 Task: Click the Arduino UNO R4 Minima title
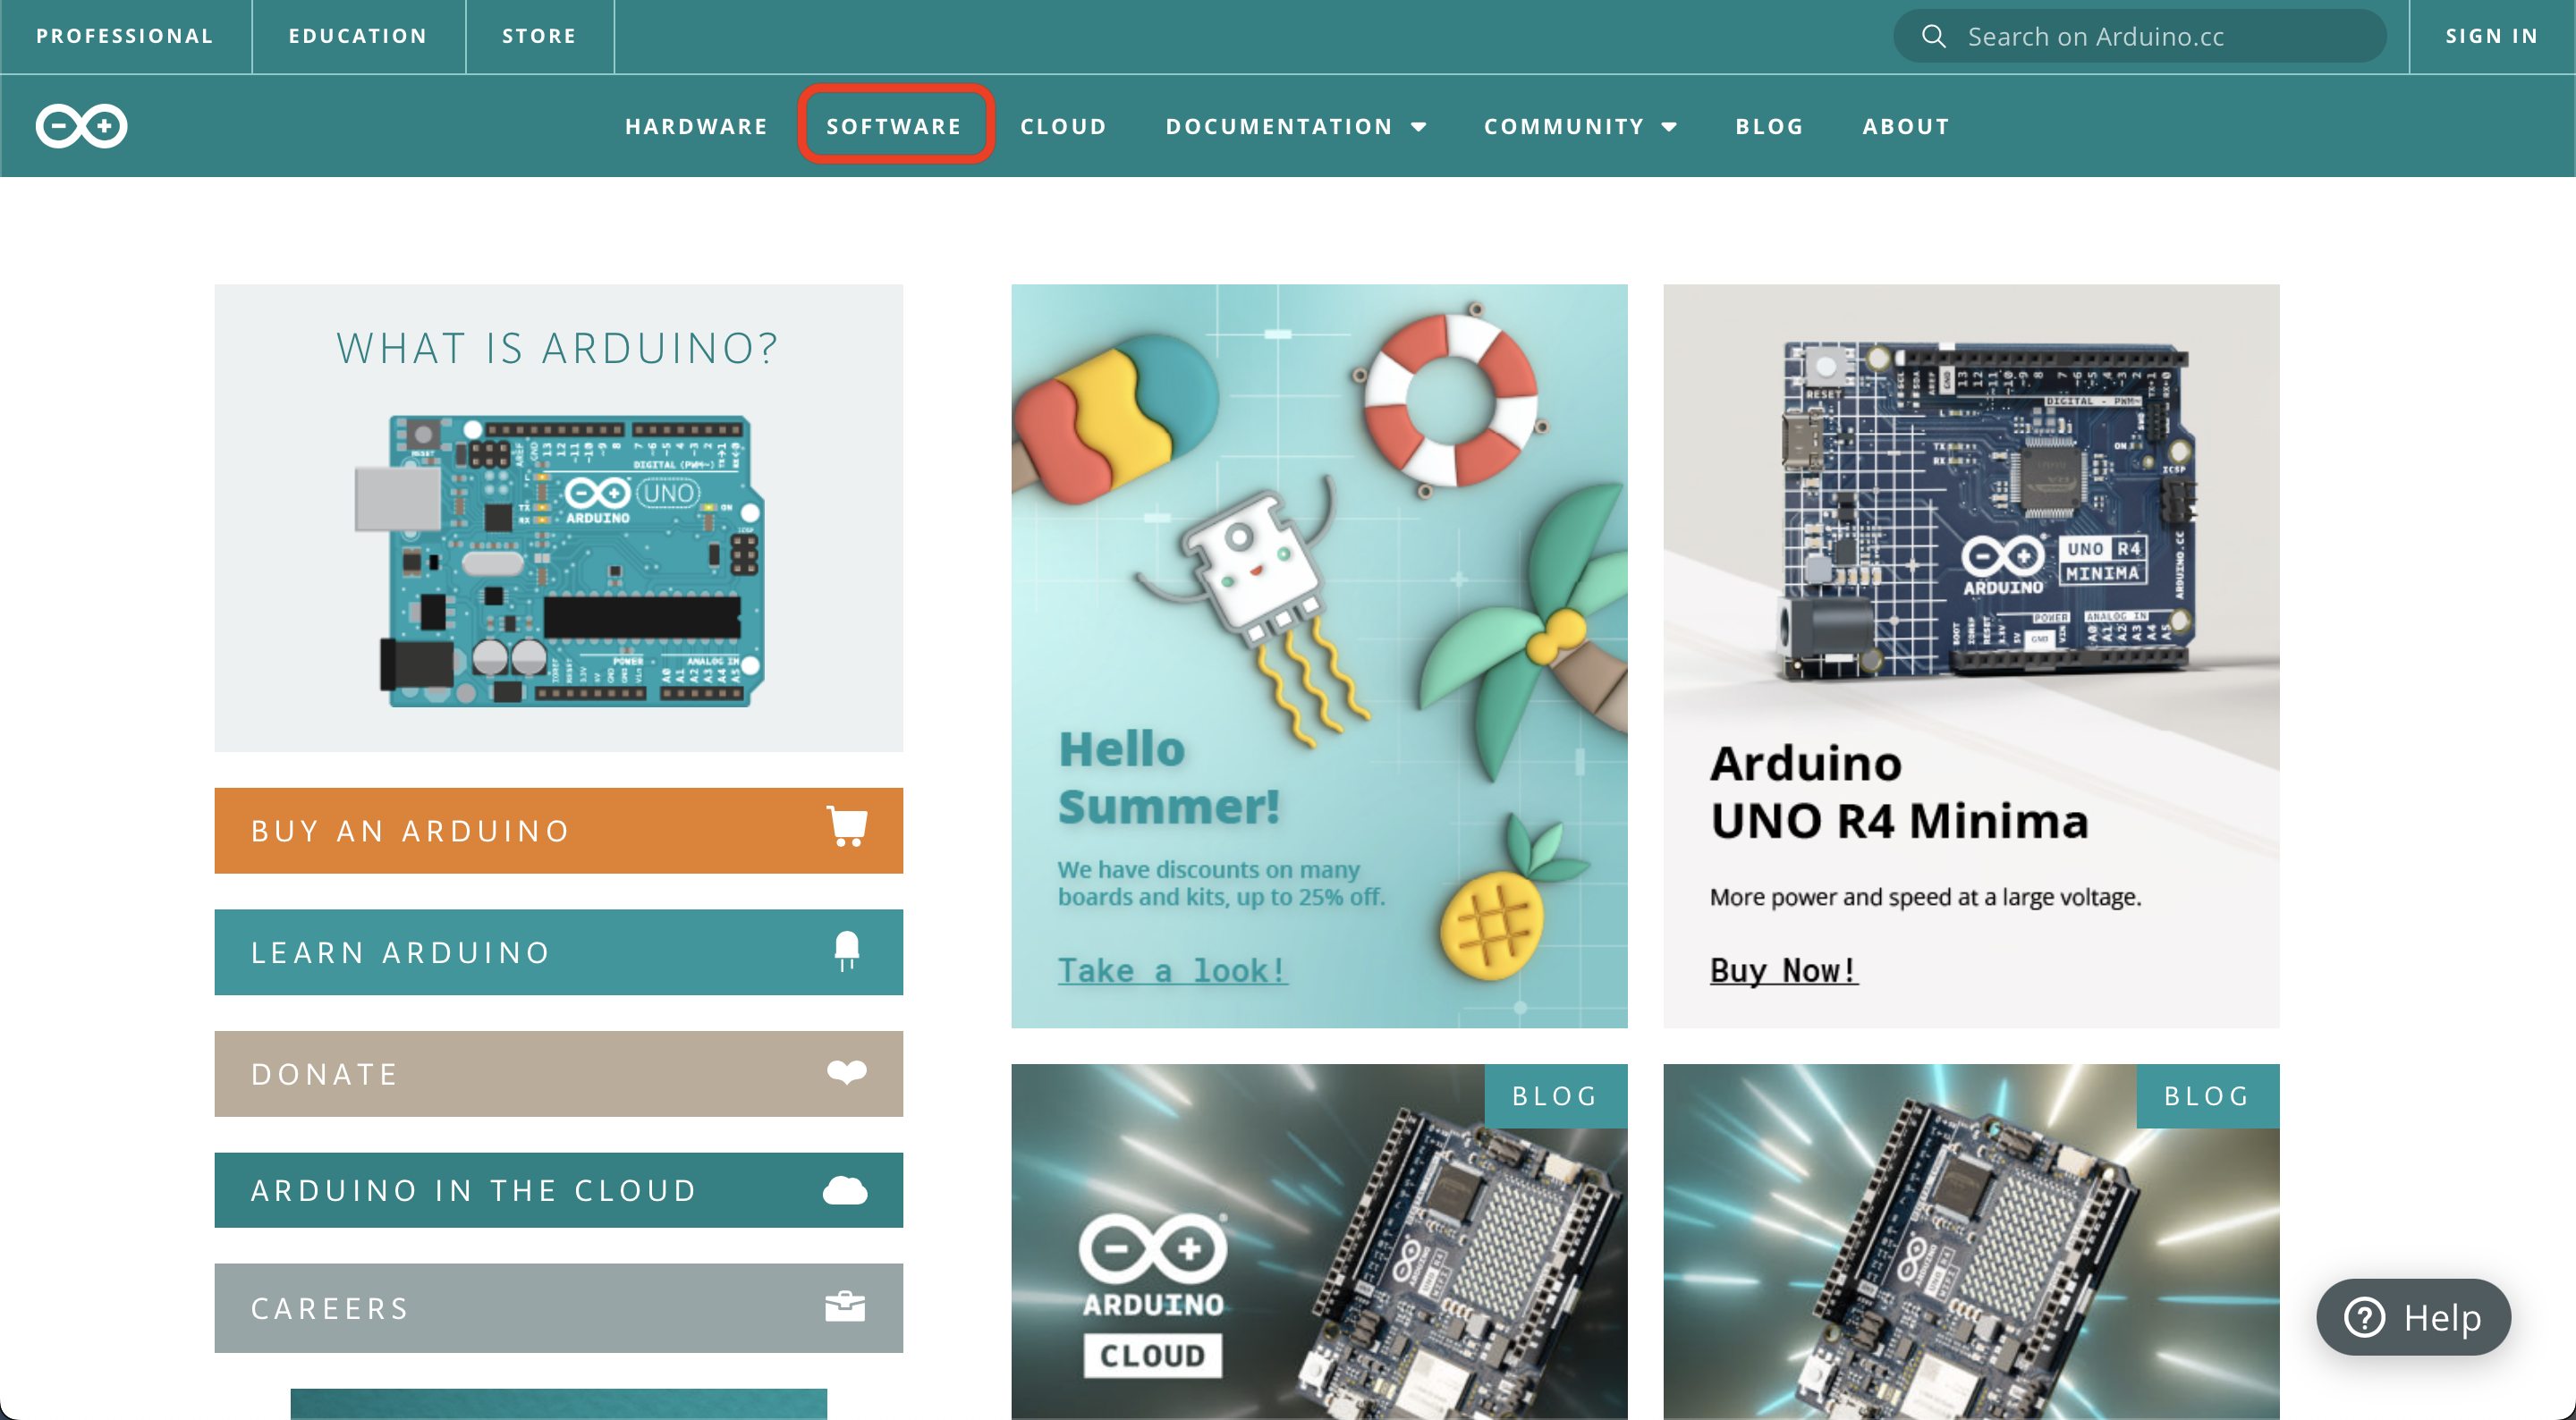coord(1899,792)
